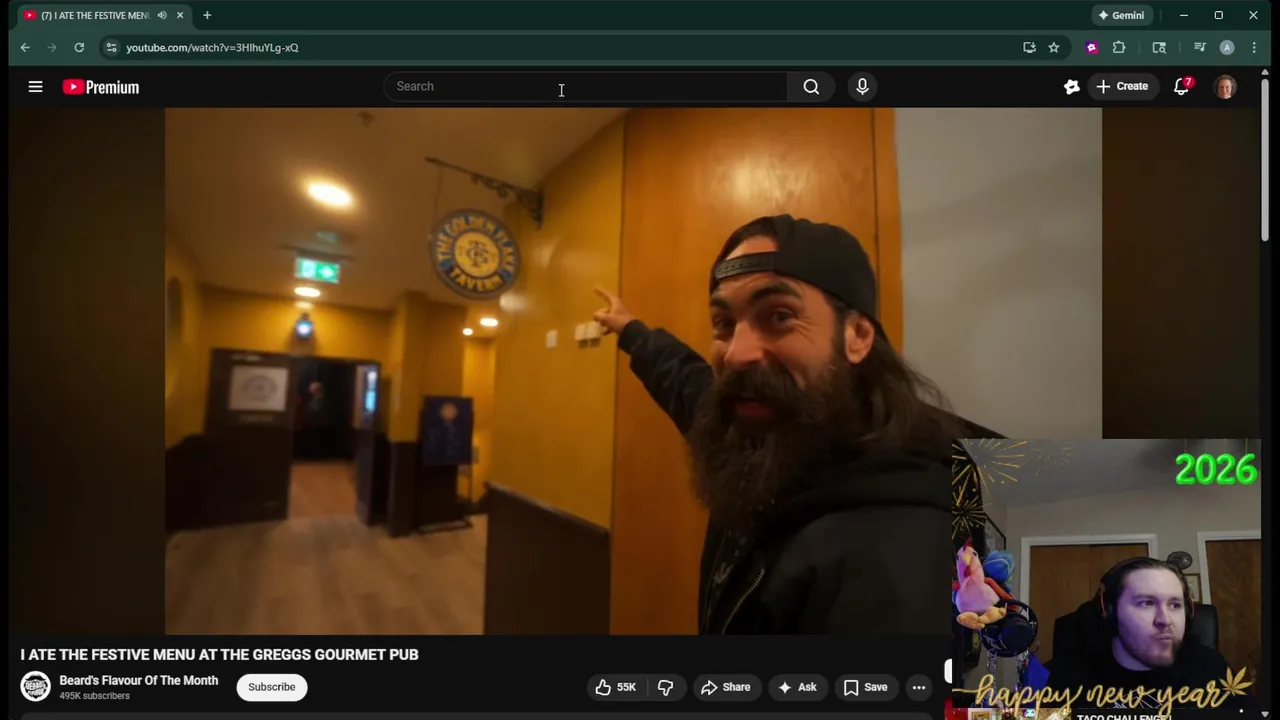Click the Ask button

click(797, 687)
